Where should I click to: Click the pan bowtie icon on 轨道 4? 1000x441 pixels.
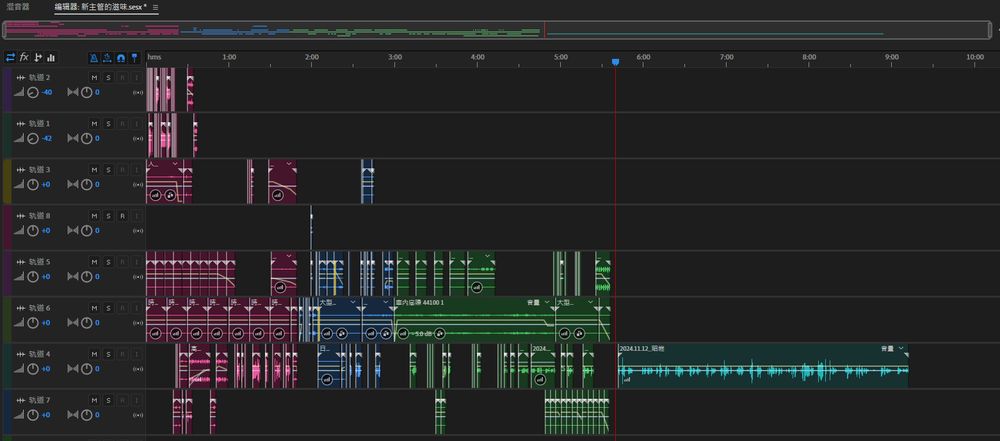click(x=73, y=369)
